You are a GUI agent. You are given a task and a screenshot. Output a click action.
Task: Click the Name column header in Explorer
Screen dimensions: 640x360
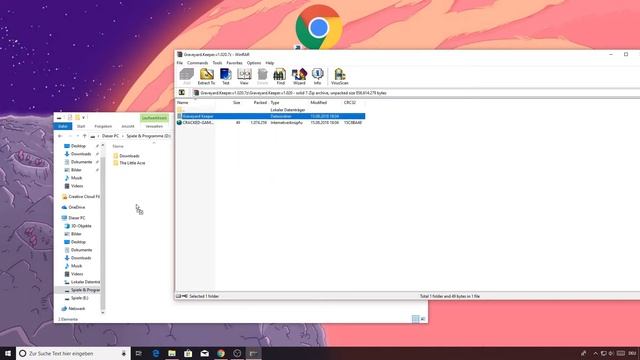(118, 146)
